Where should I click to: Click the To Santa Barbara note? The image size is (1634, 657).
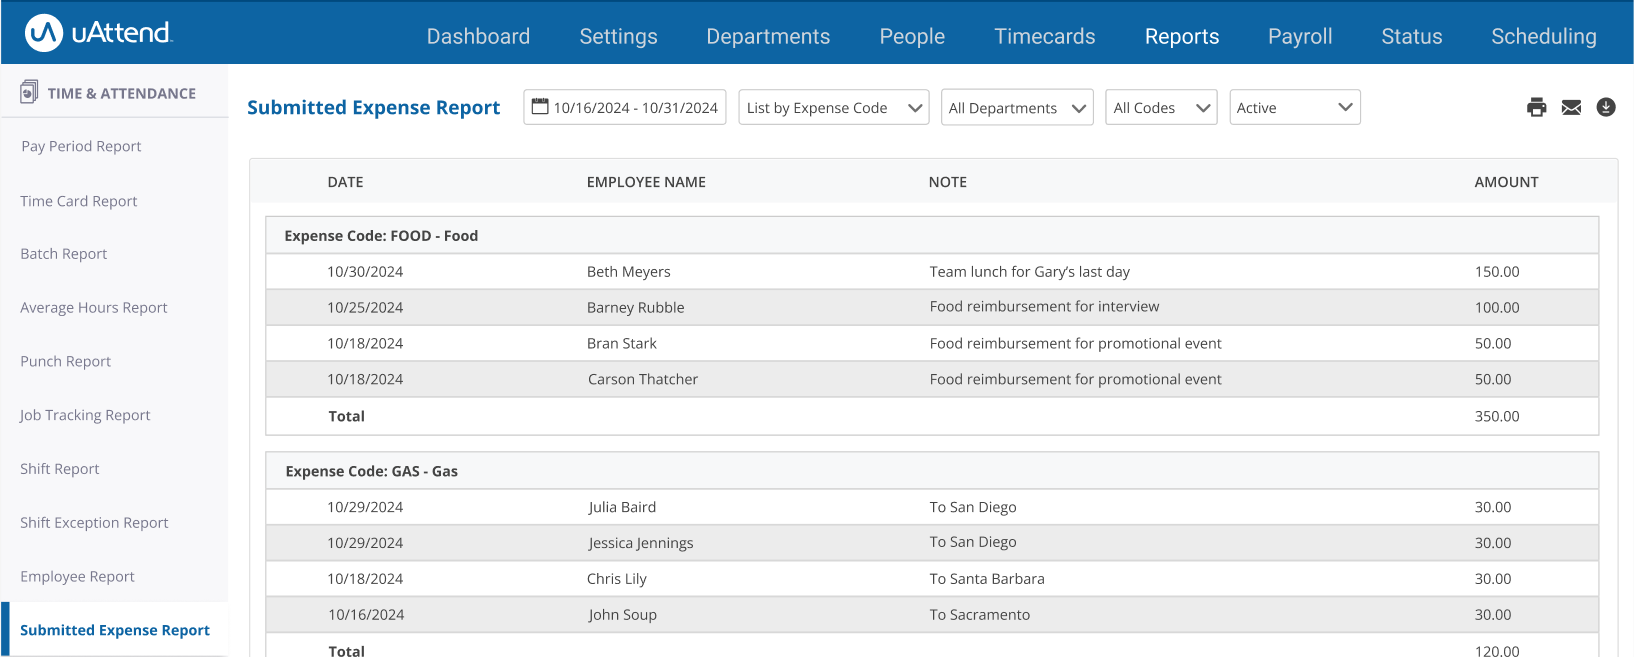pyautogui.click(x=987, y=579)
